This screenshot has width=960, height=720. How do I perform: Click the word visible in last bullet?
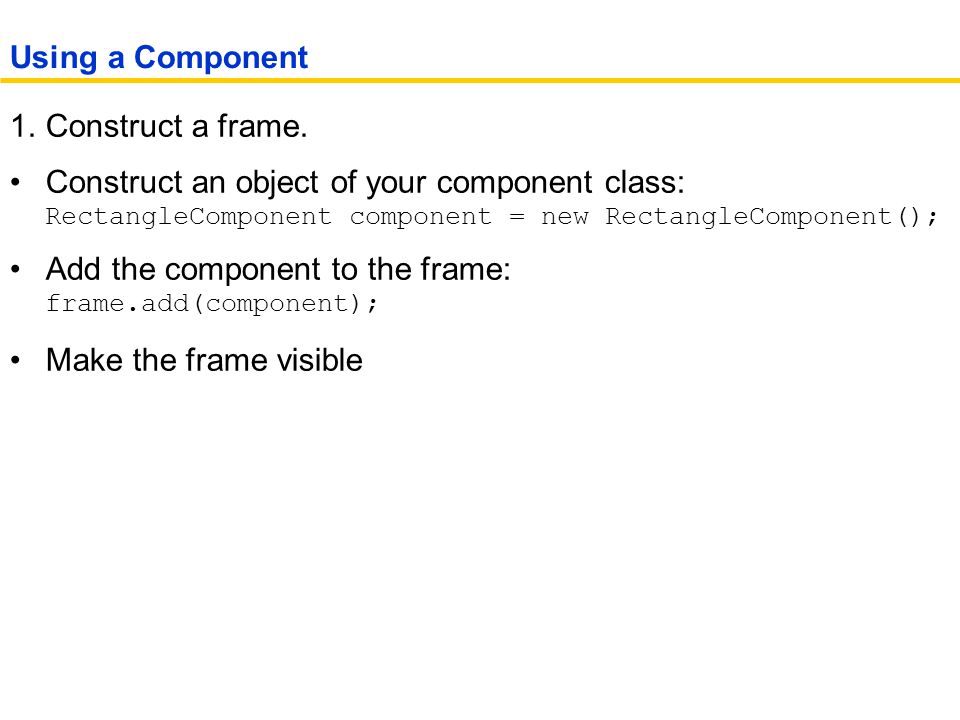point(320,360)
